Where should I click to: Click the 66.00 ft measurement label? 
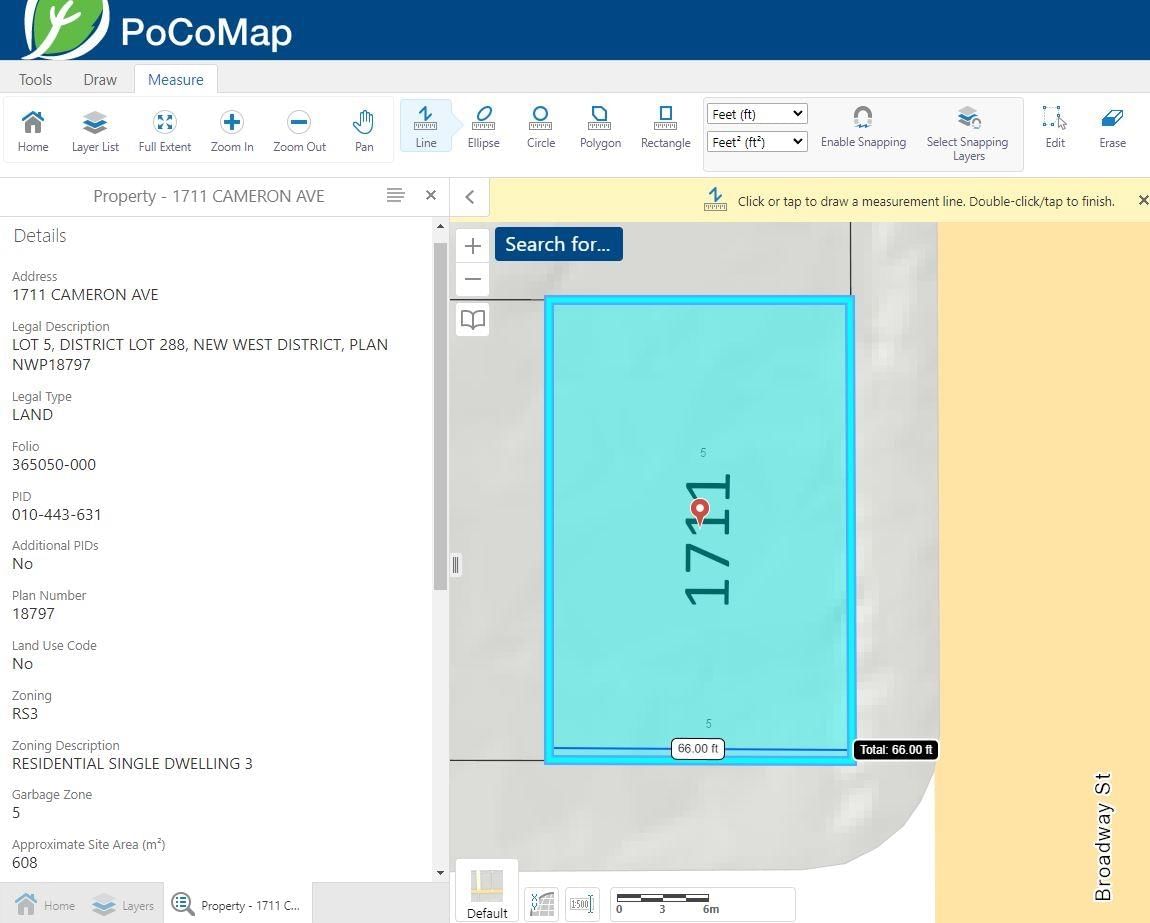697,748
